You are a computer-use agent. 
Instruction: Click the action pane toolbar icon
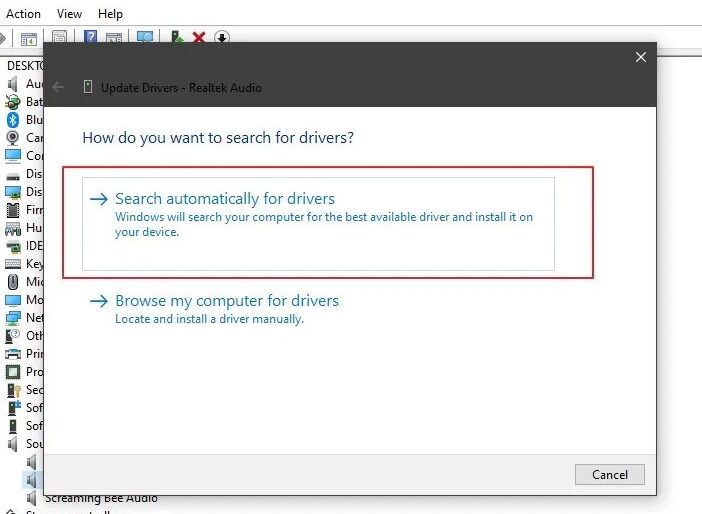114,38
